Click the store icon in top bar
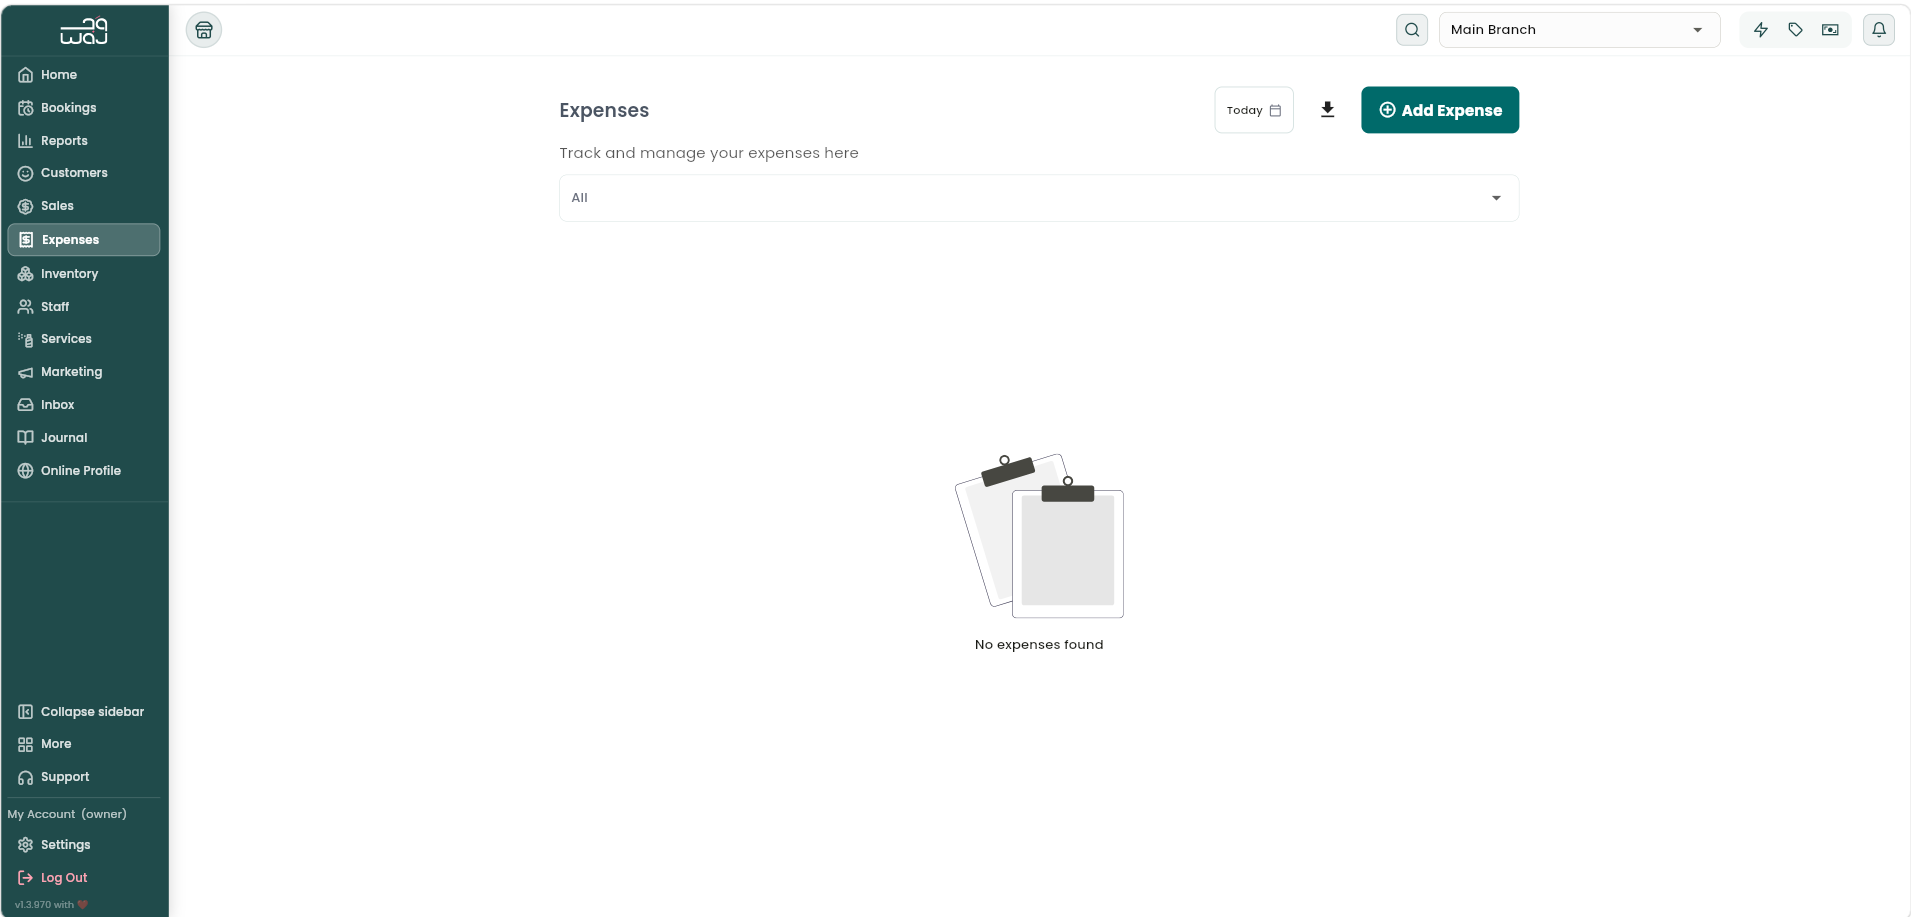This screenshot has width=1913, height=917. pos(204,30)
